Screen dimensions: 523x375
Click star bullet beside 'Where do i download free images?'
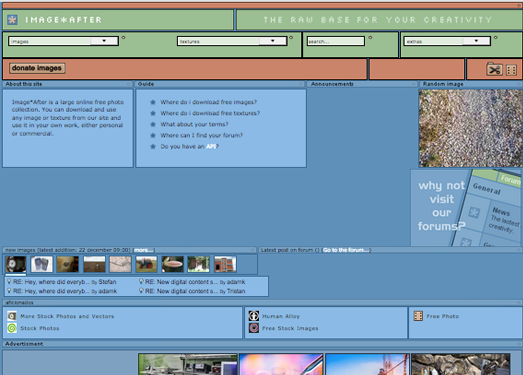(x=153, y=102)
